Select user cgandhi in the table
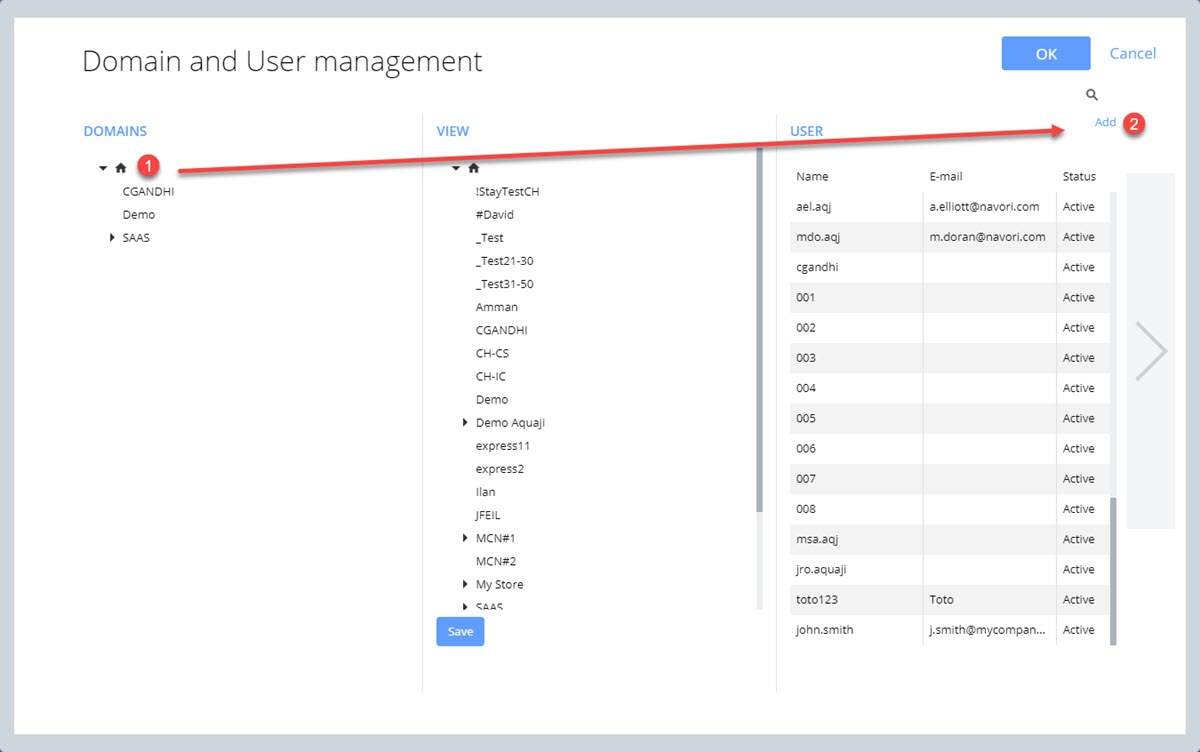 948,267
